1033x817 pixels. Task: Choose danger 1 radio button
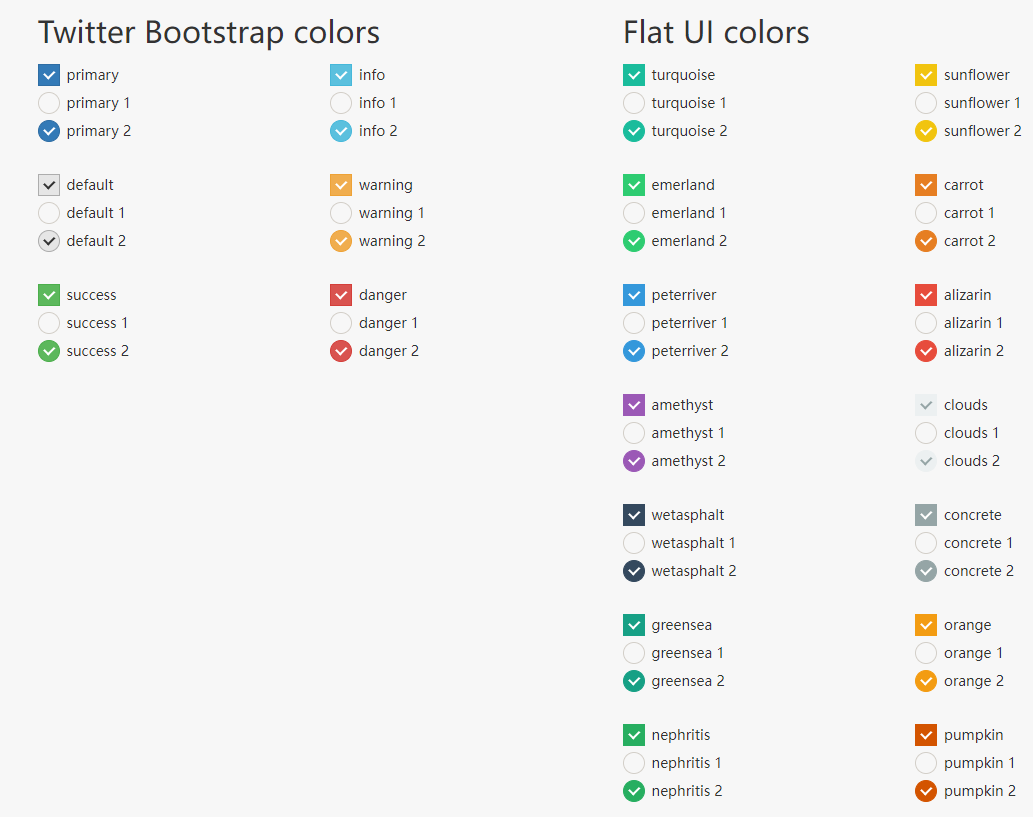click(341, 323)
